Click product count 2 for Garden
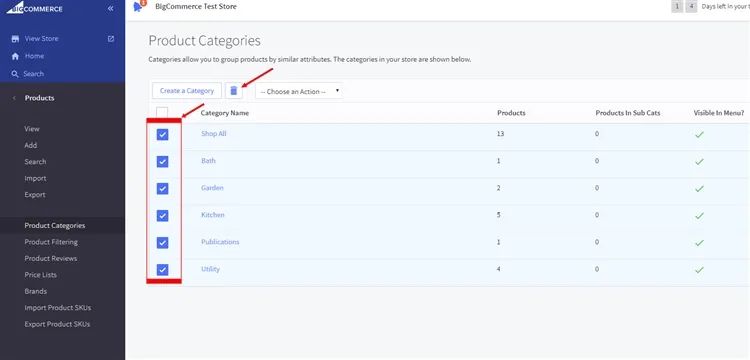The image size is (750, 360). point(499,188)
